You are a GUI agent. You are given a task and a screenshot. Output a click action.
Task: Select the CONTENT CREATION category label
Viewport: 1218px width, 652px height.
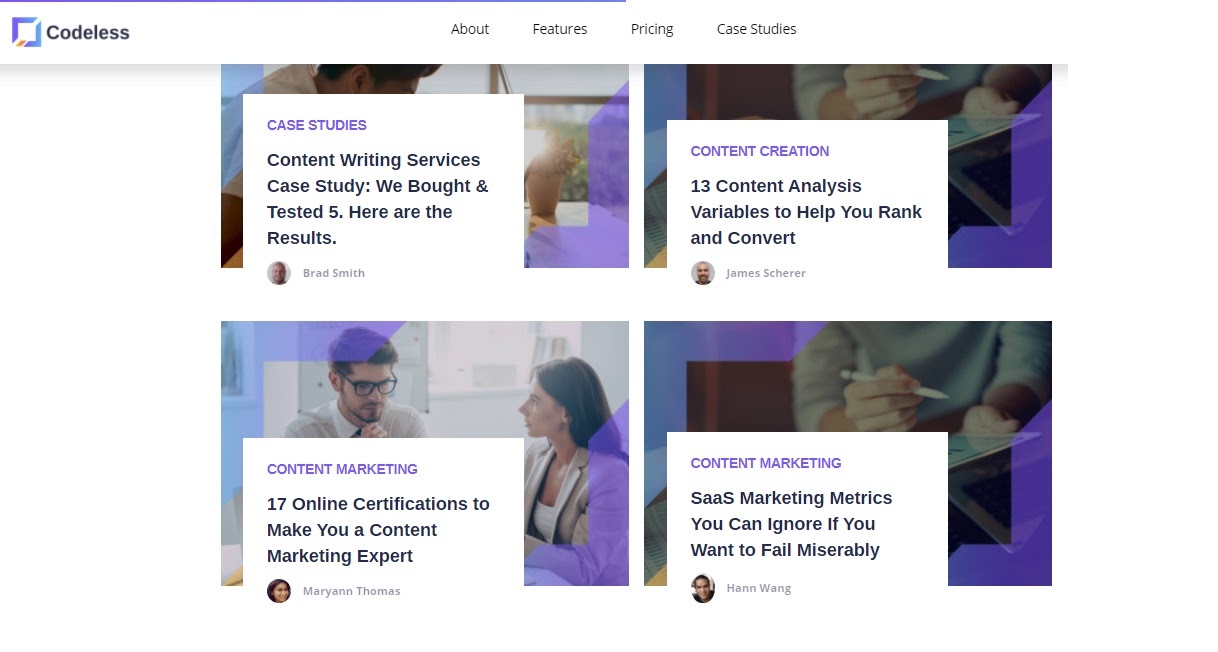760,151
